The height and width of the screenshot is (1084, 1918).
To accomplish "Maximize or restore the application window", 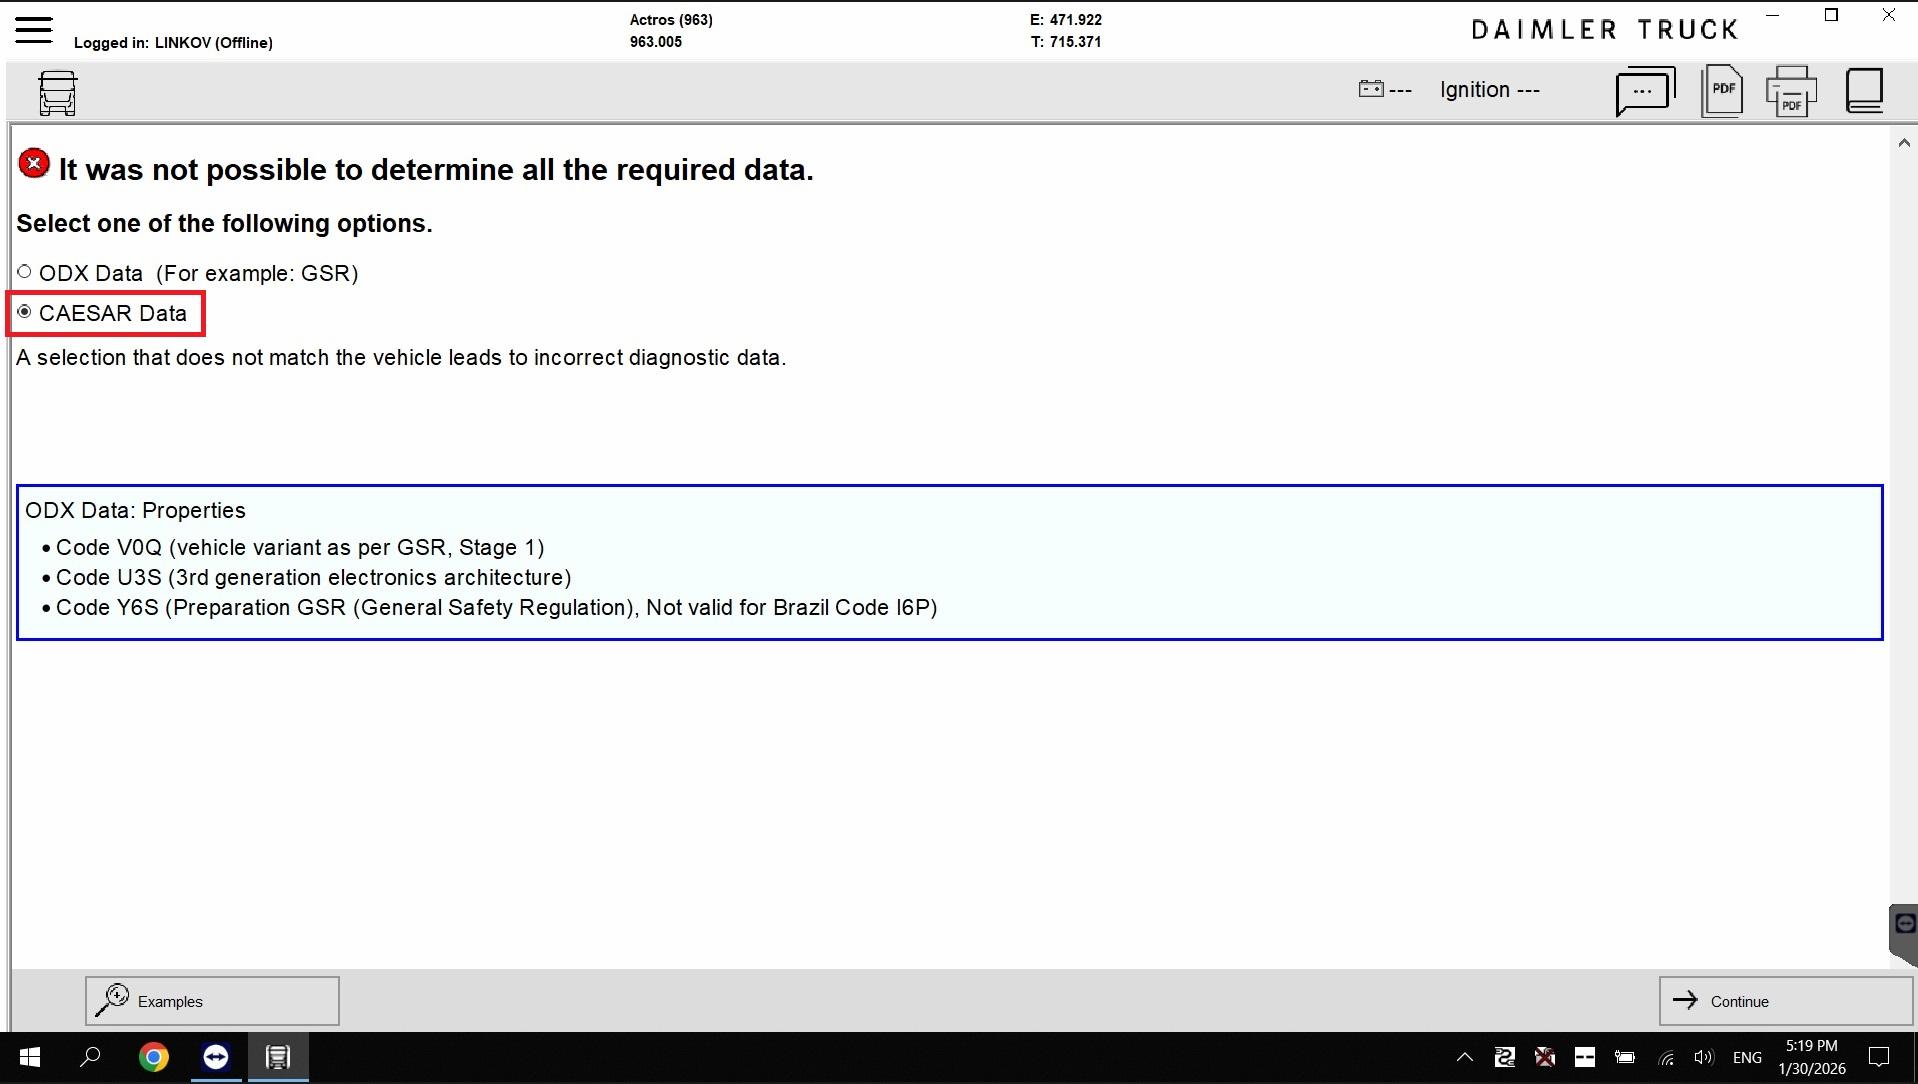I will point(1831,15).
